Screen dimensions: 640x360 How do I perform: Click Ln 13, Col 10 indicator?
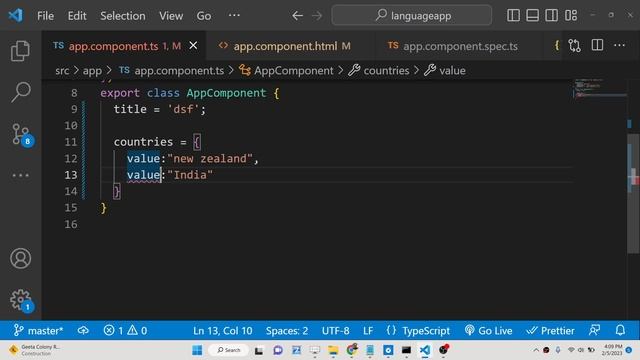tap(222, 330)
